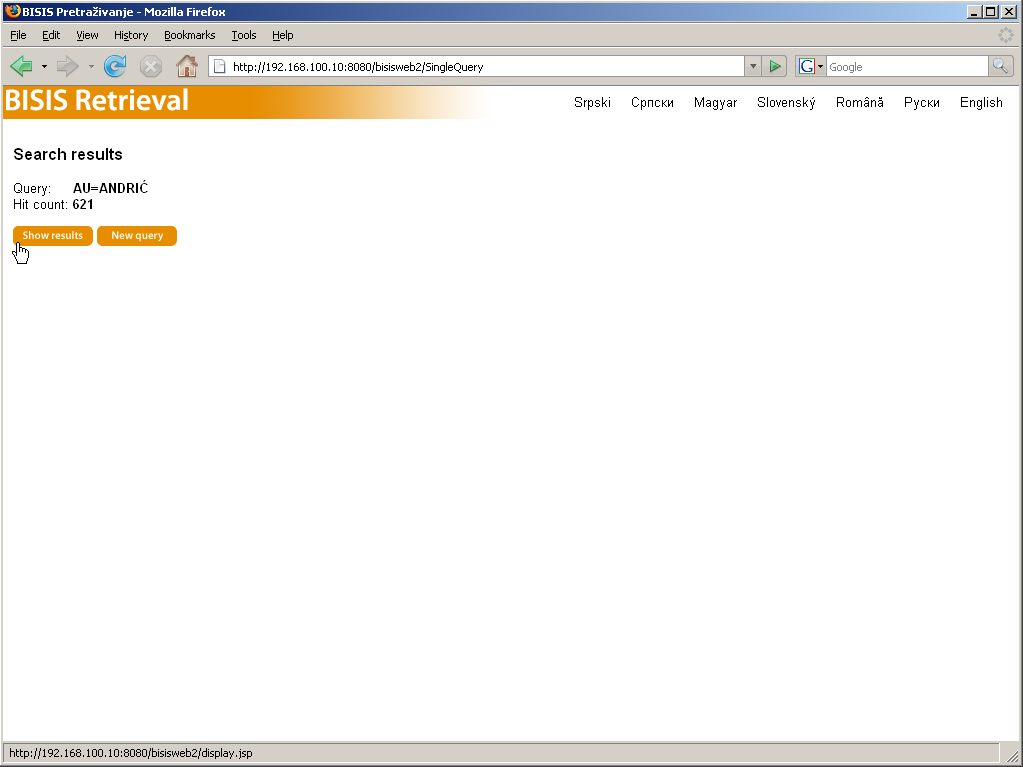Screen dimensions: 1023x767
Task: Click the query text AU=ANDRIĆ
Action: pyautogui.click(x=110, y=188)
